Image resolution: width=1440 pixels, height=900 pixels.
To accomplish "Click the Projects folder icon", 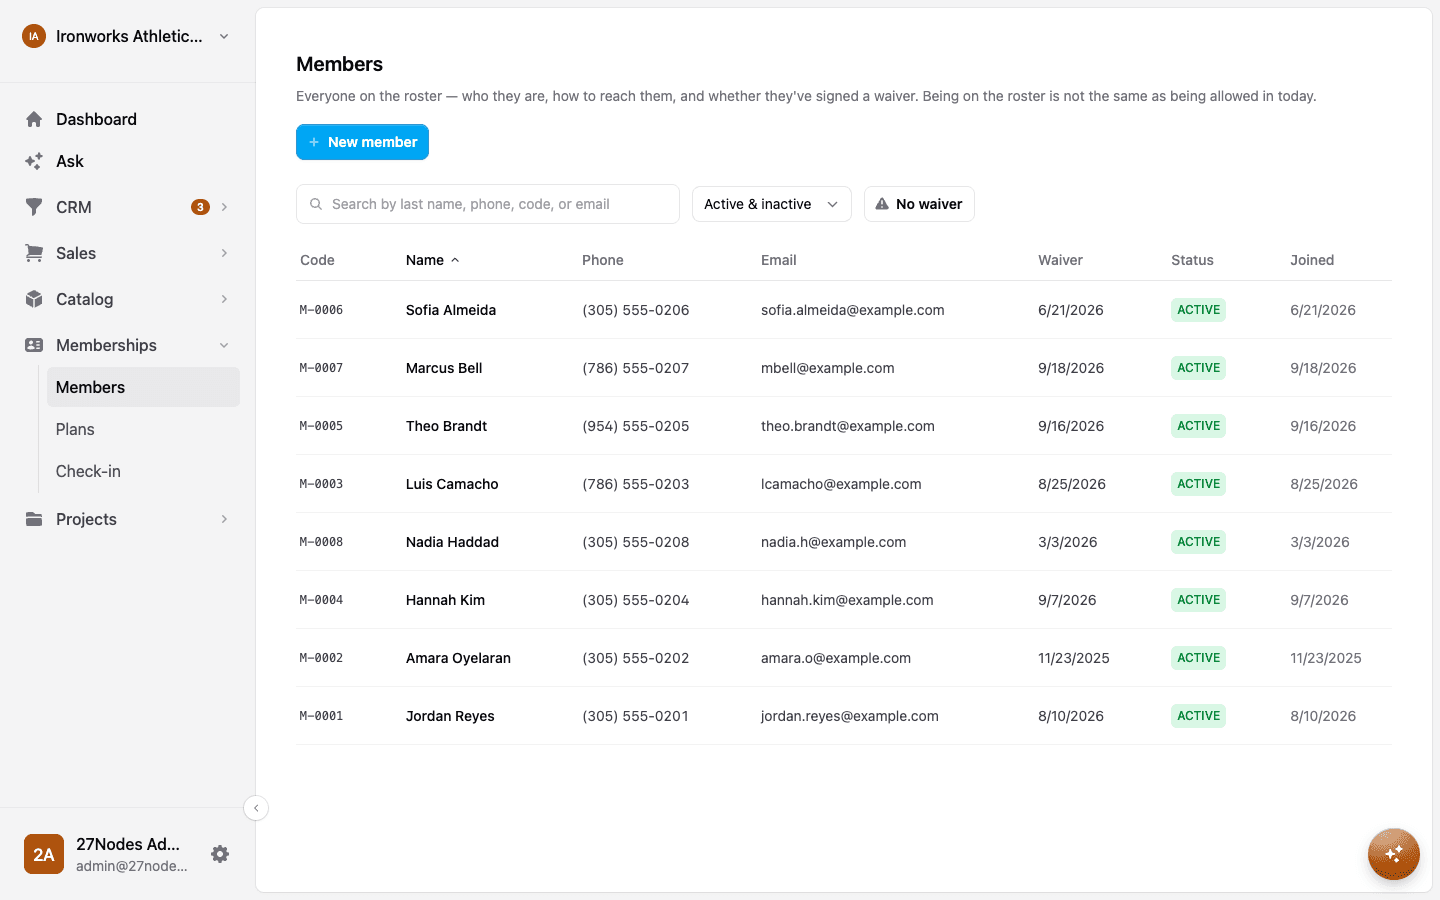I will coord(34,519).
